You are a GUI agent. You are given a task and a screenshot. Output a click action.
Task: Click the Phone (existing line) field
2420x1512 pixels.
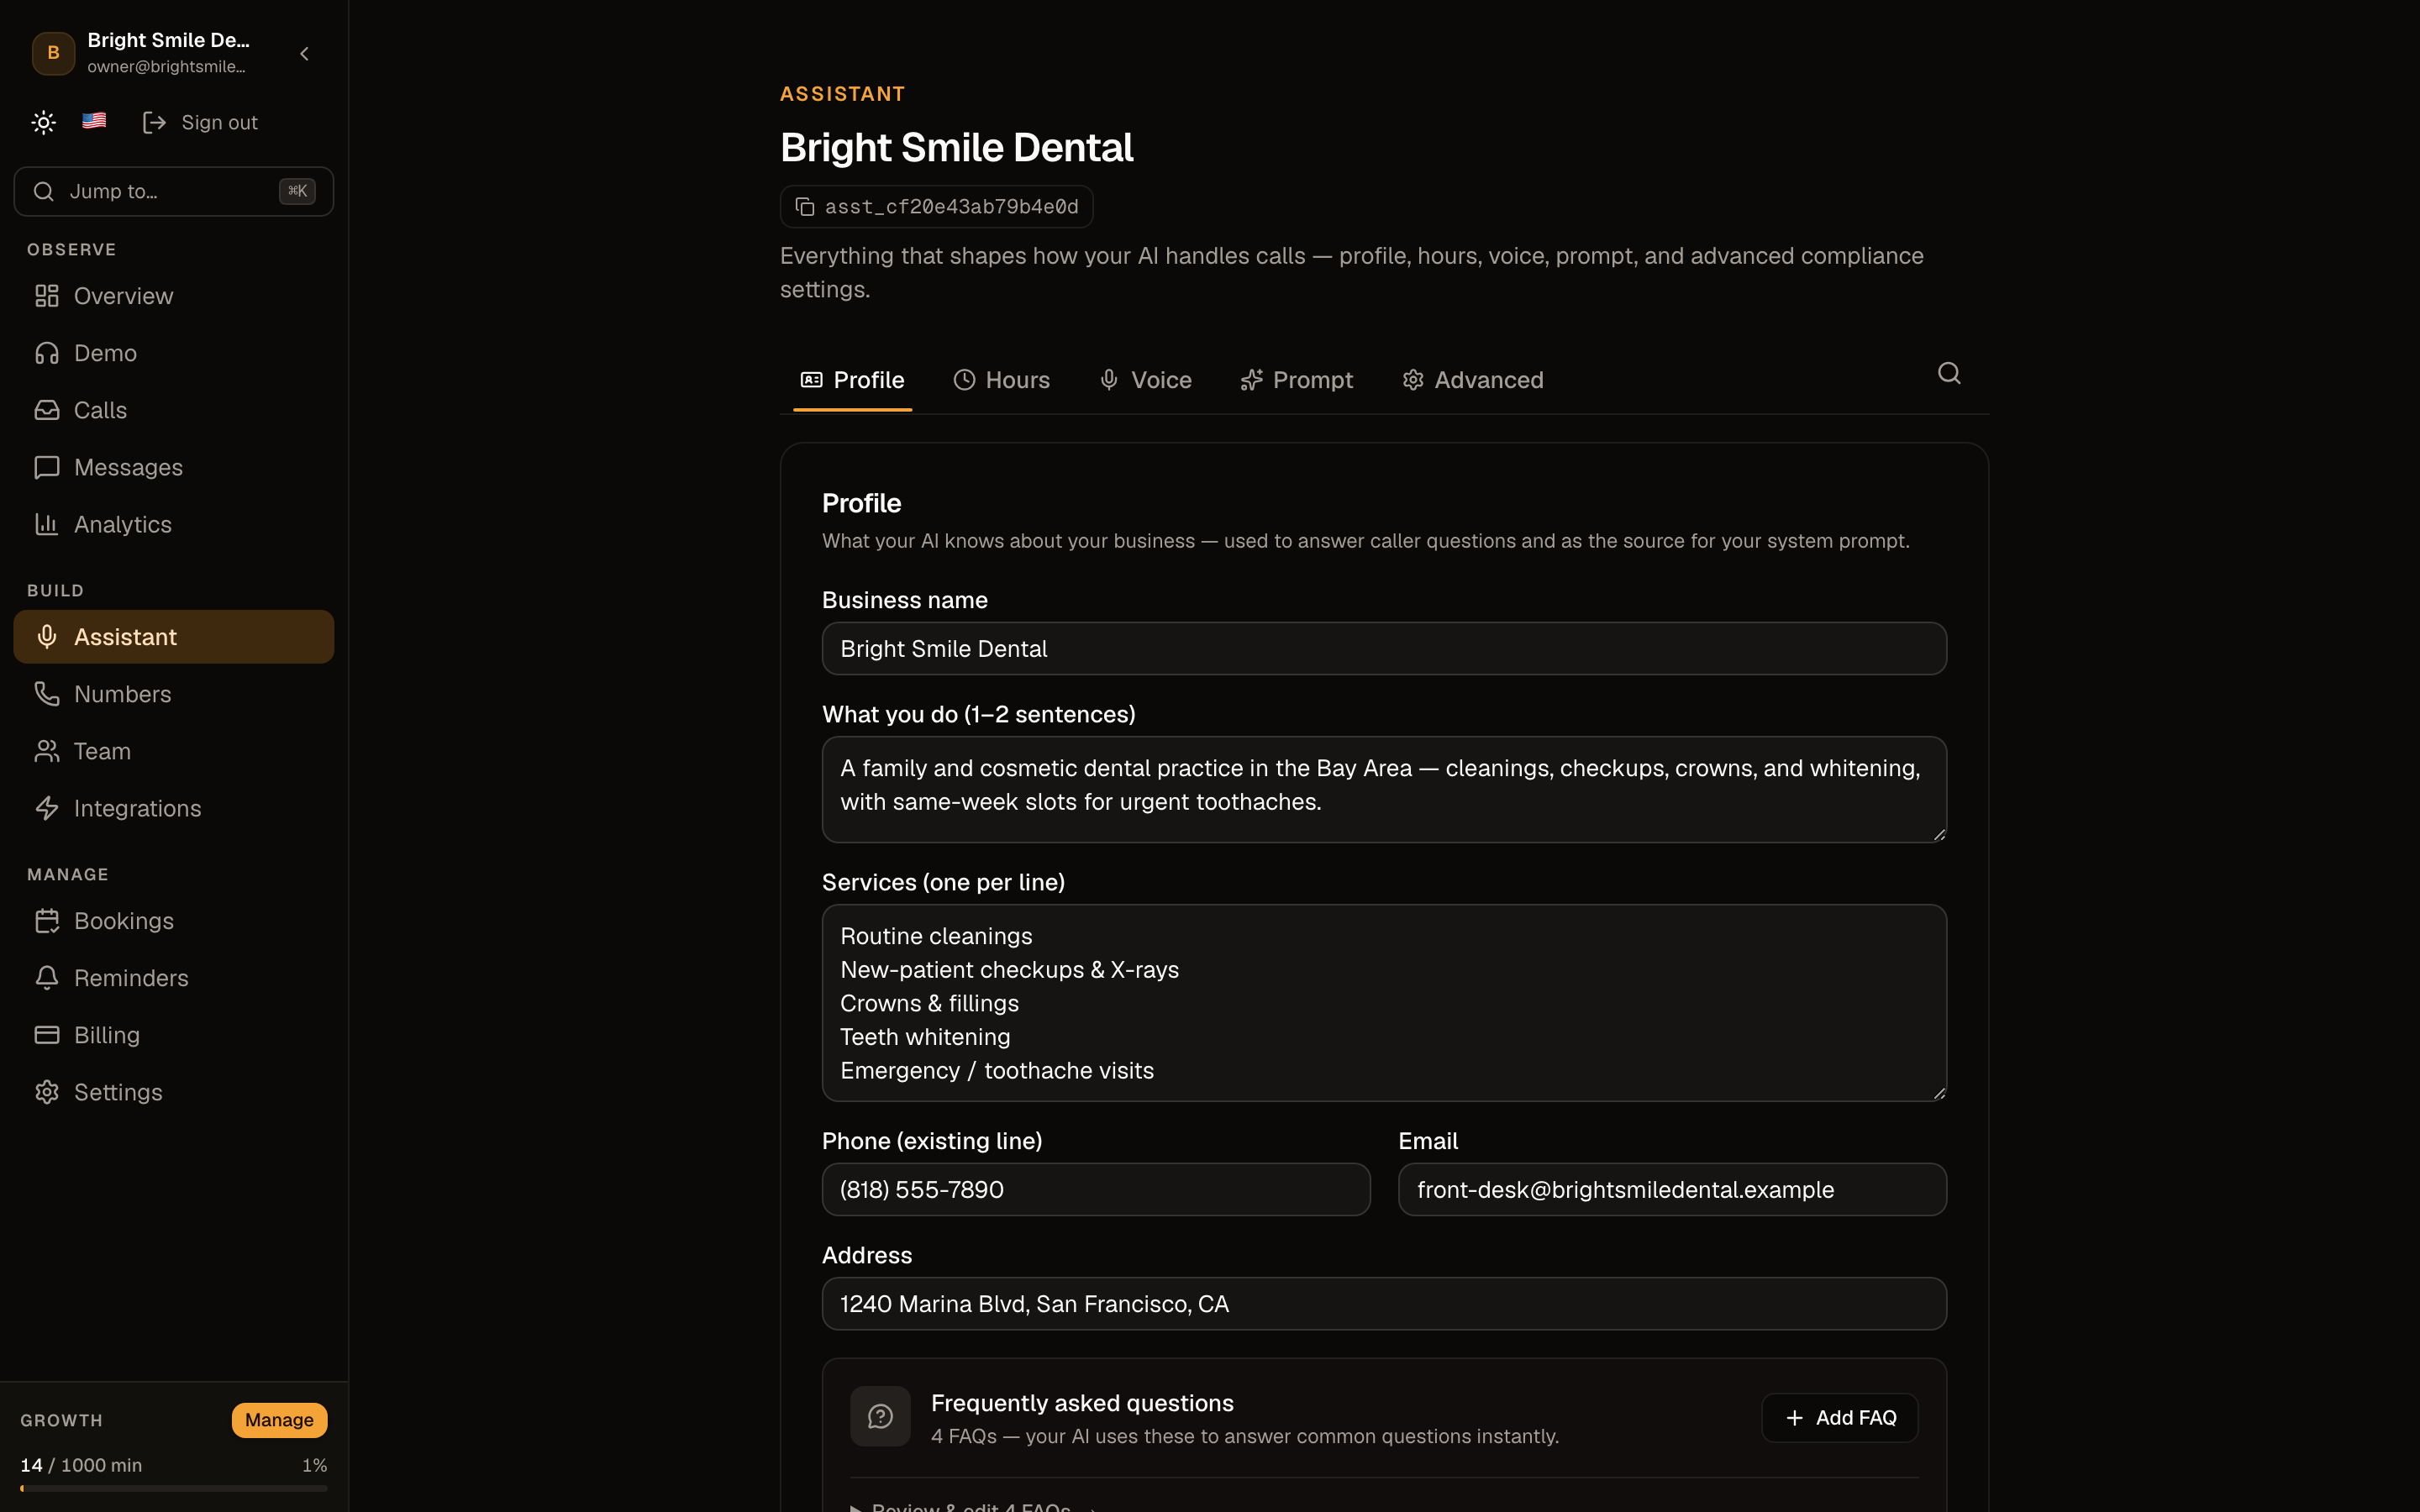[x=1096, y=1190]
